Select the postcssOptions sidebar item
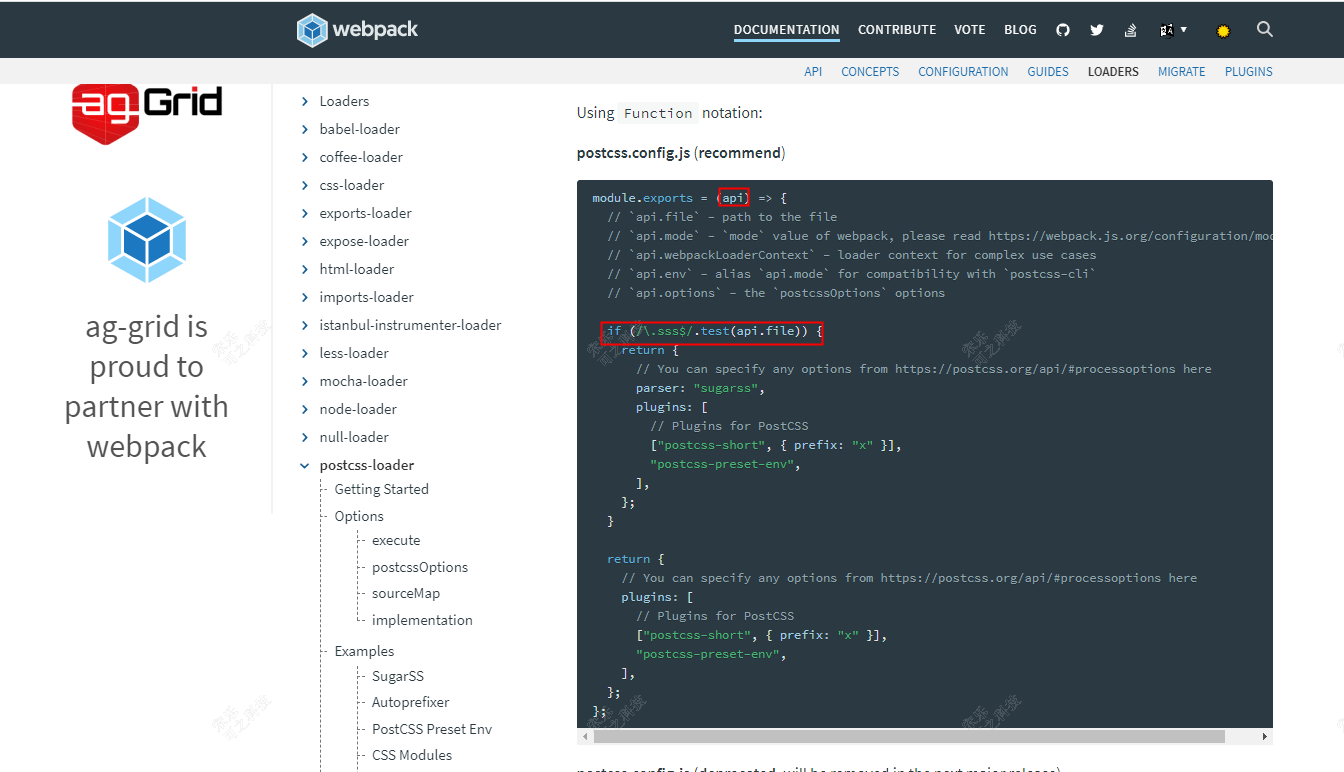Image resolution: width=1344 pixels, height=772 pixels. (419, 566)
